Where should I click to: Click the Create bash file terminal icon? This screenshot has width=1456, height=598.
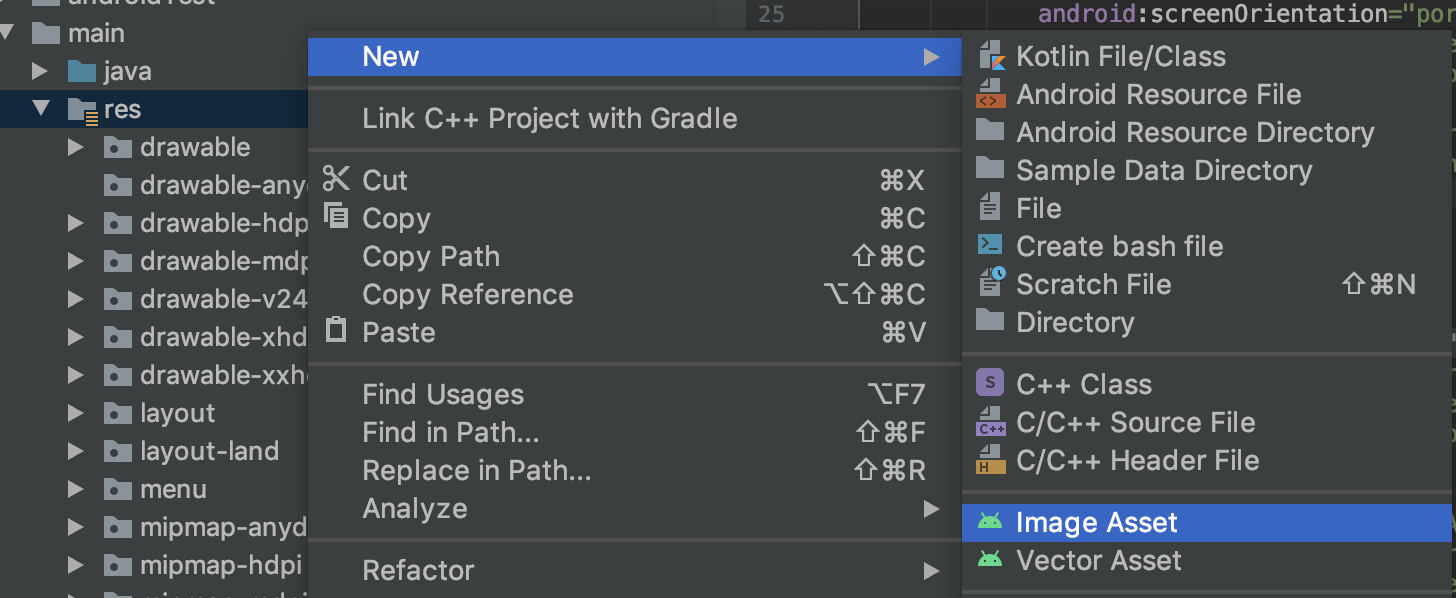coord(990,246)
